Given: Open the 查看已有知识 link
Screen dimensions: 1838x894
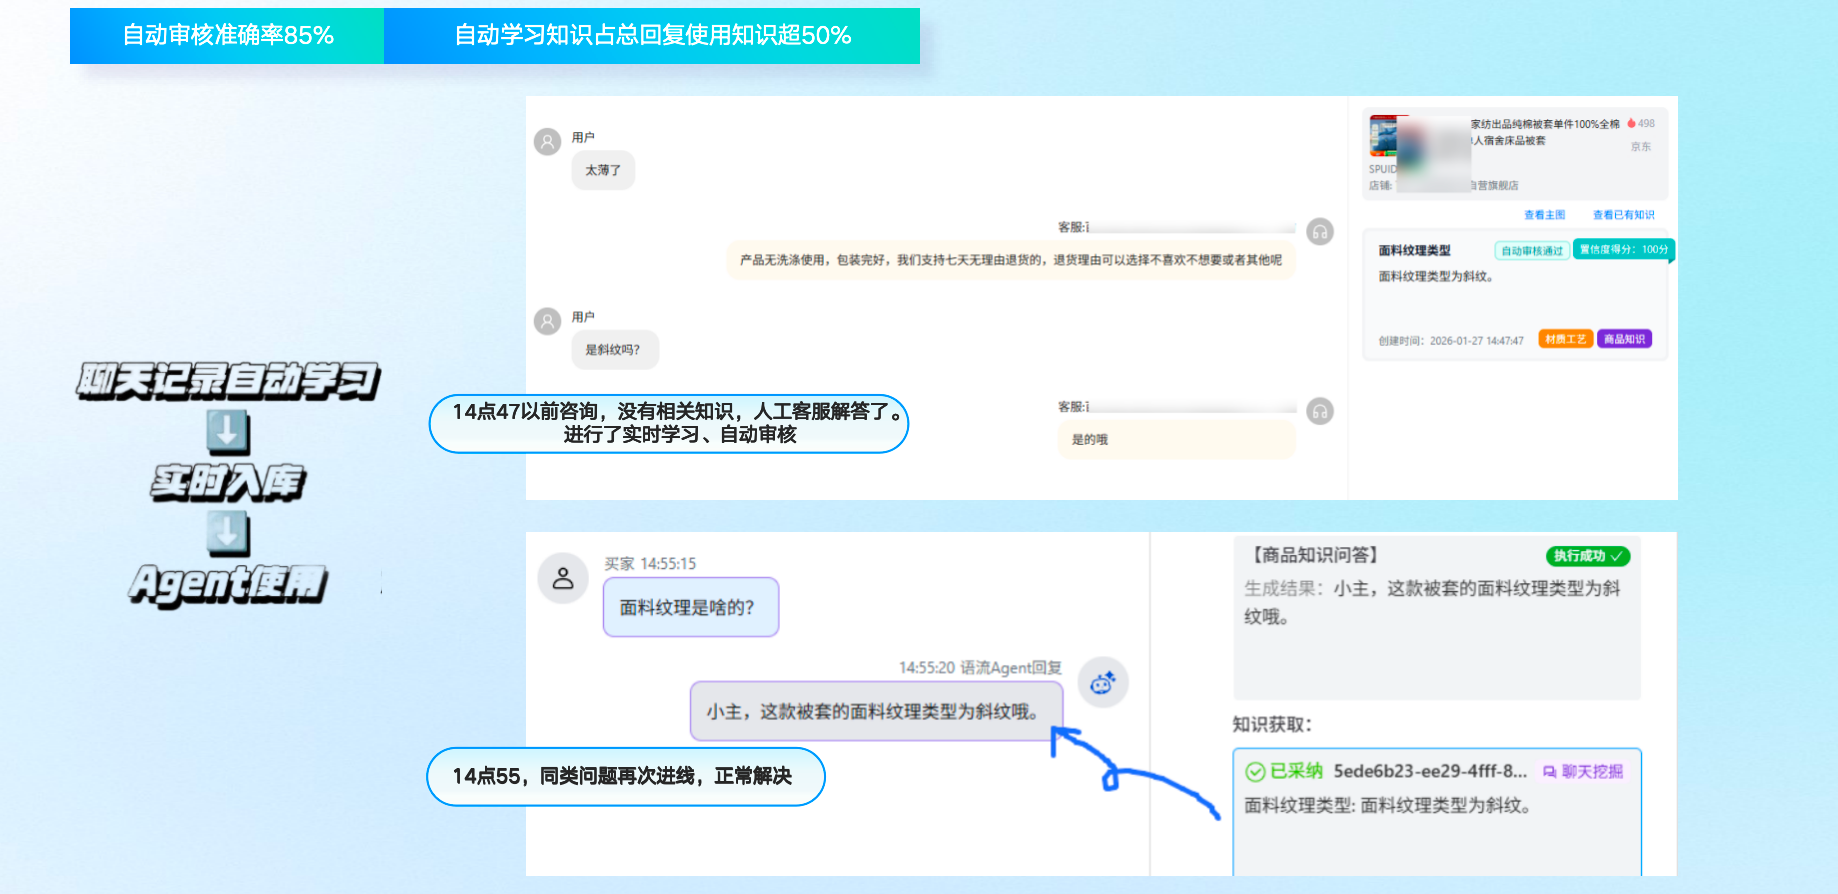Looking at the screenshot, I should pos(1624,215).
